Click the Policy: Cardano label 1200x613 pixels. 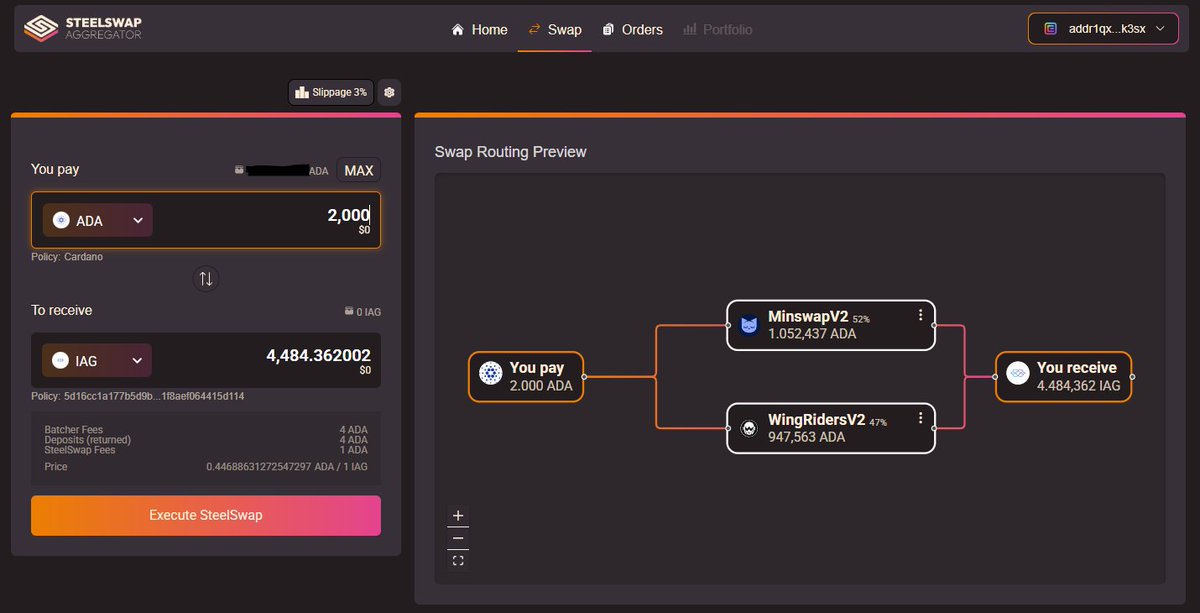click(x=67, y=257)
